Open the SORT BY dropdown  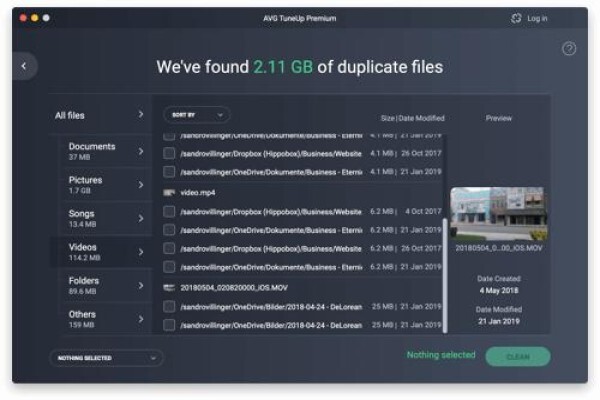point(197,115)
